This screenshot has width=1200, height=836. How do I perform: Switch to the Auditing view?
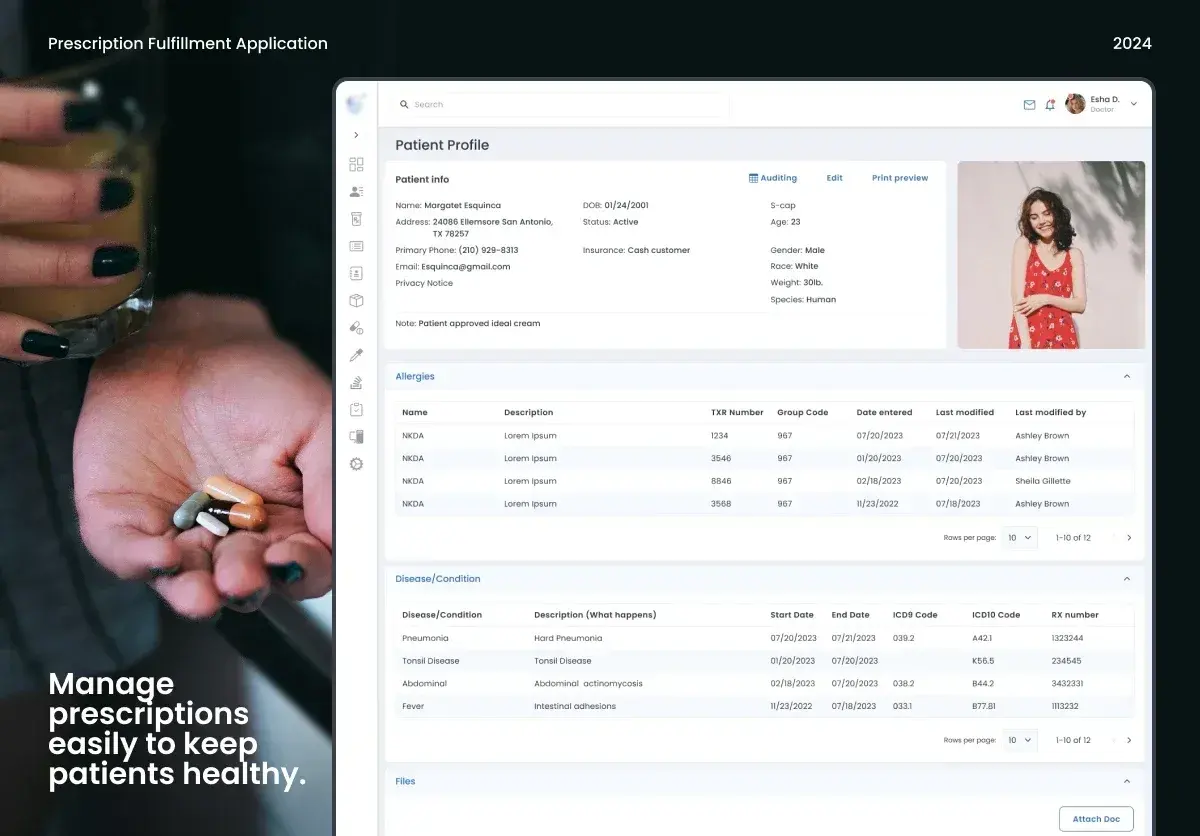773,177
